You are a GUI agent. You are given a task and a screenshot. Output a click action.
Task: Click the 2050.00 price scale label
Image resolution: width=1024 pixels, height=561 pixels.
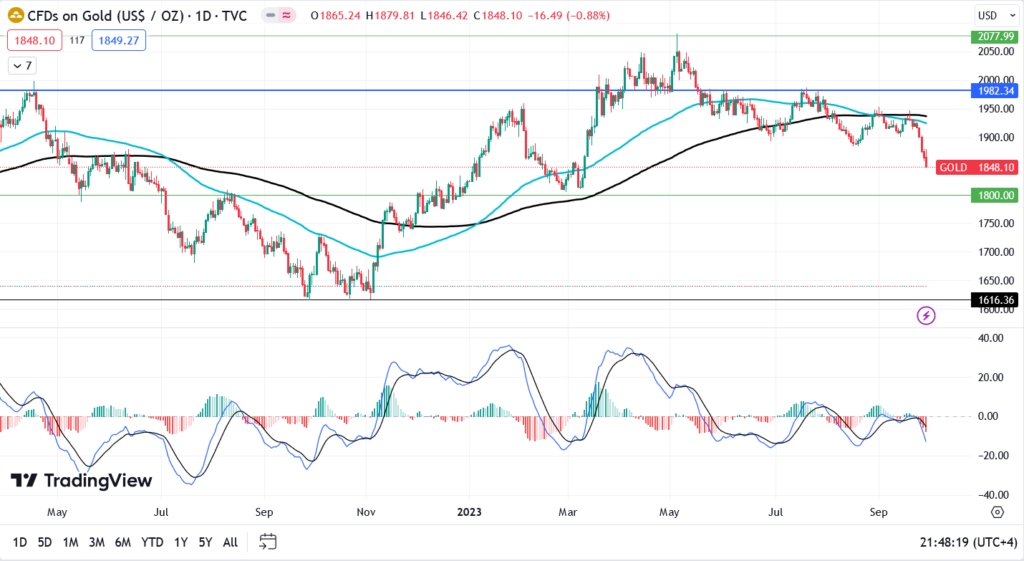coord(996,52)
